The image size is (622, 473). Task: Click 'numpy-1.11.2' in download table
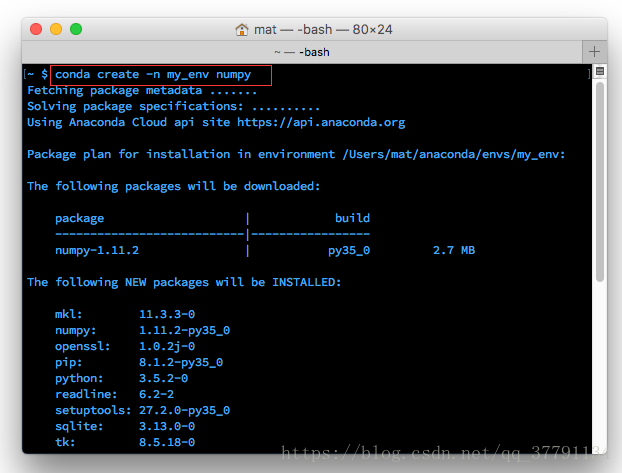(97, 250)
